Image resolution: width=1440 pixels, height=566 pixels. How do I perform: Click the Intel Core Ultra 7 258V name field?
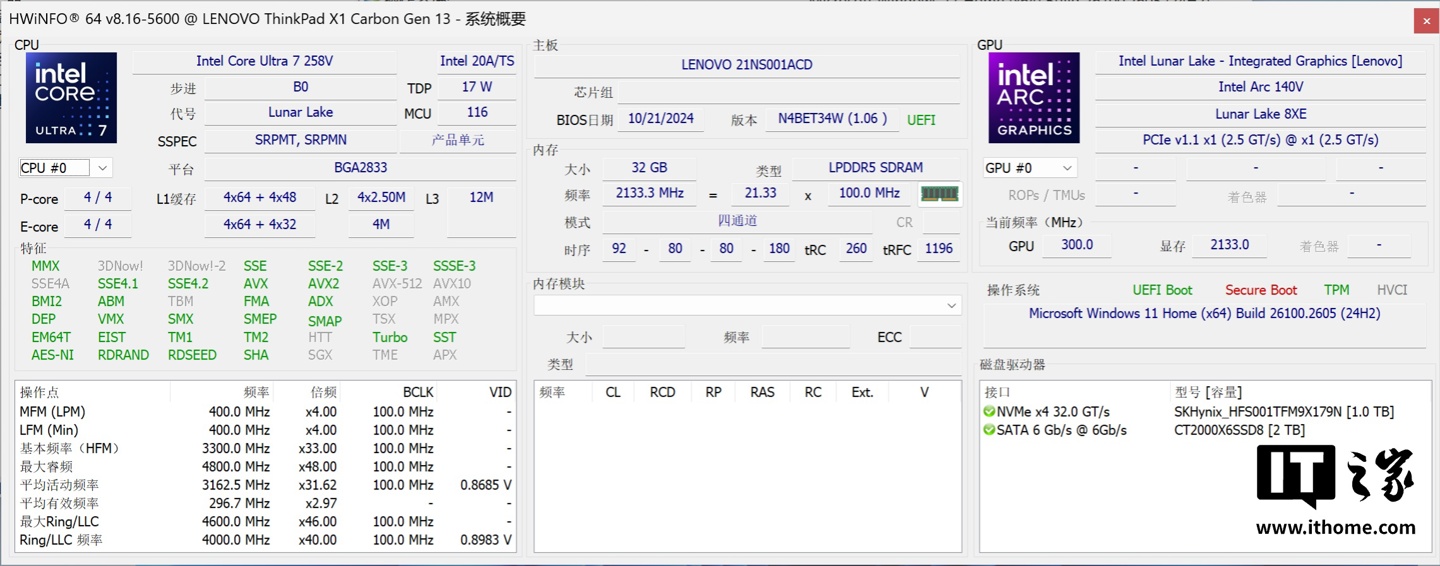264,61
